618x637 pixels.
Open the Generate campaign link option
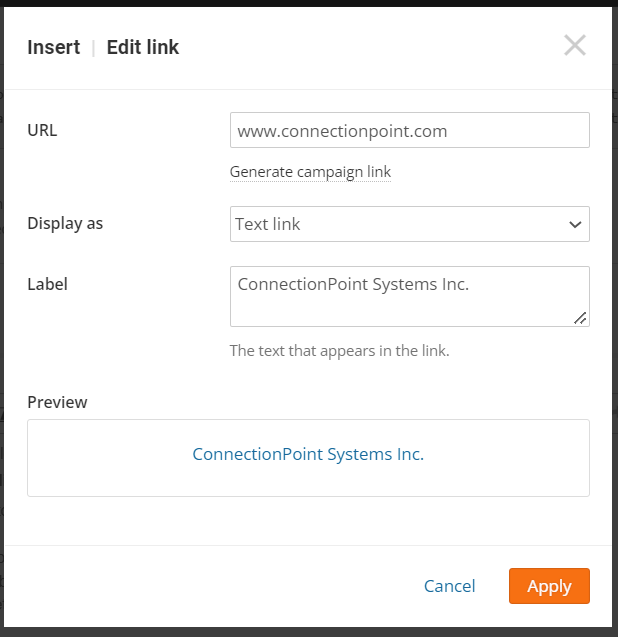tap(310, 172)
